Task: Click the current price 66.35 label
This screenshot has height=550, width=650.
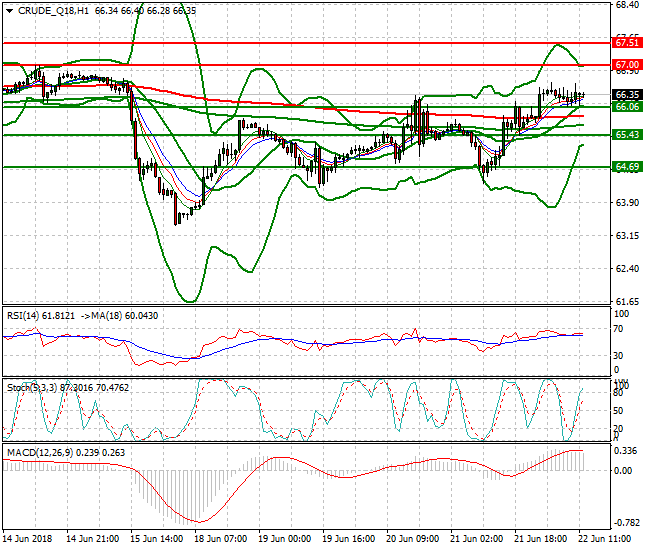Action: 627,95
